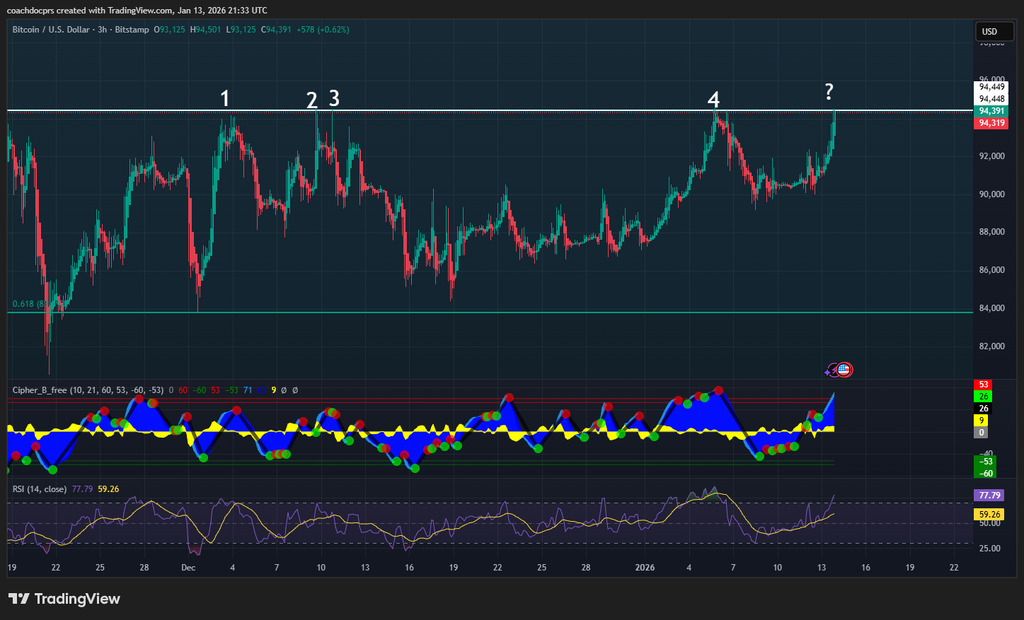Click the question mark annotation above price

829,92
